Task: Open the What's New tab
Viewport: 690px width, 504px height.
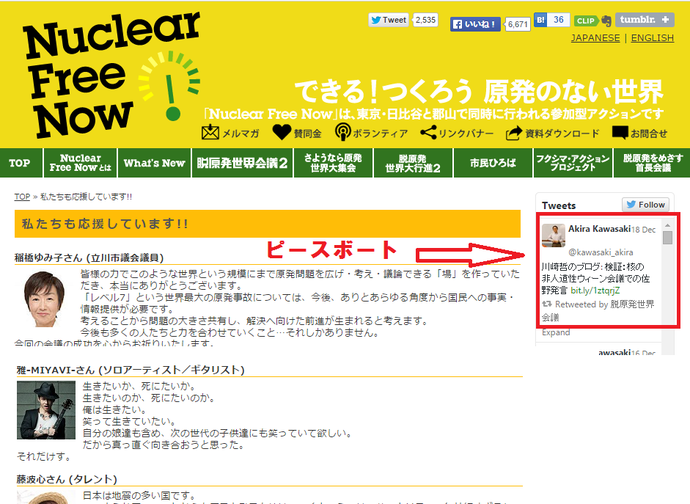Action: [x=154, y=163]
